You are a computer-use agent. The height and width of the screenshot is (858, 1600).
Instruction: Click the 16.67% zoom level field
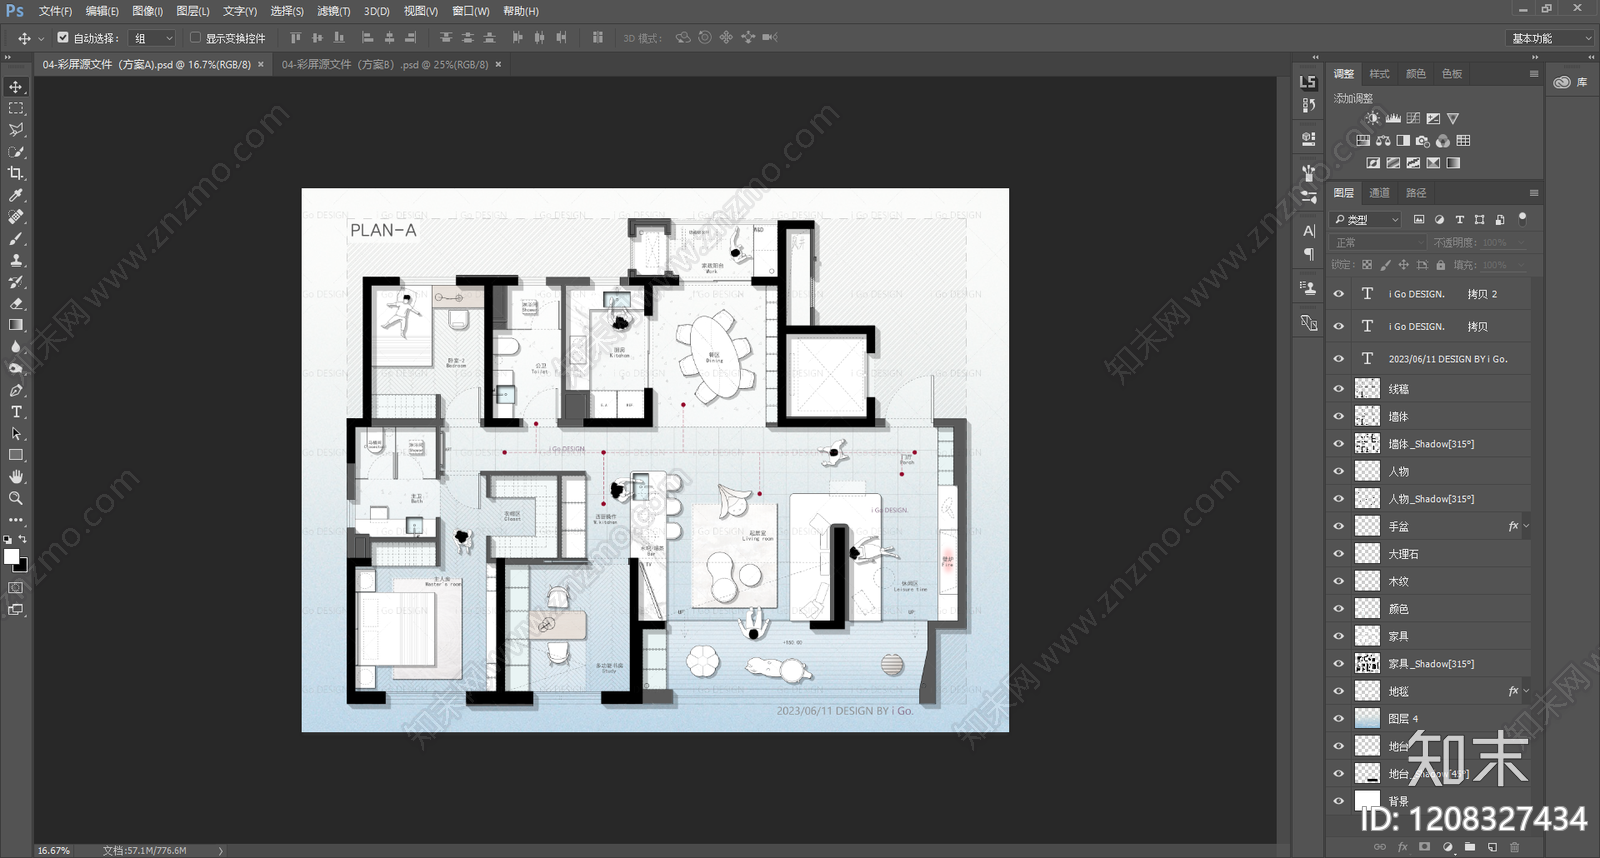tap(54, 851)
